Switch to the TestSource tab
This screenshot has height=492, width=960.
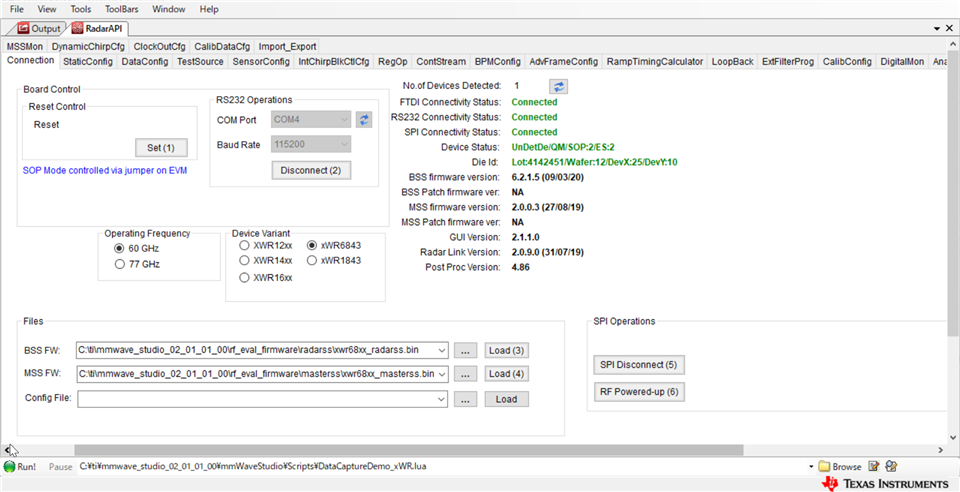click(x=200, y=61)
